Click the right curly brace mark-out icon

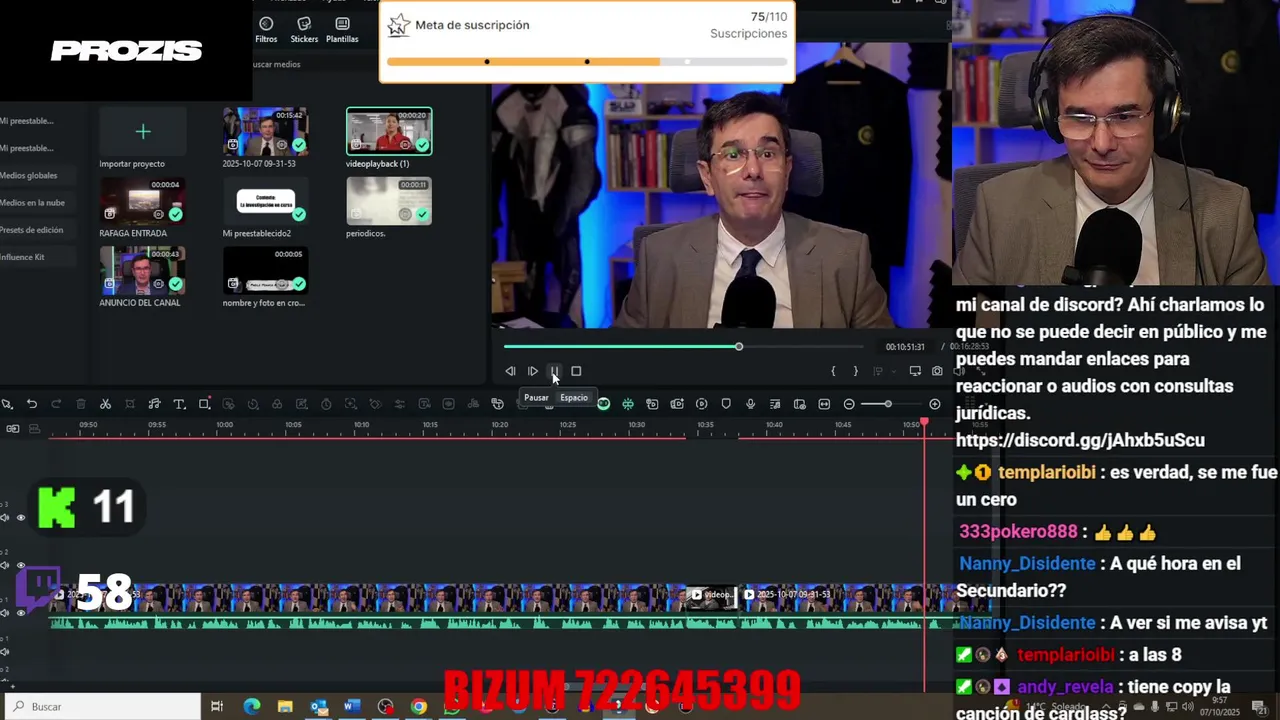[x=855, y=371]
